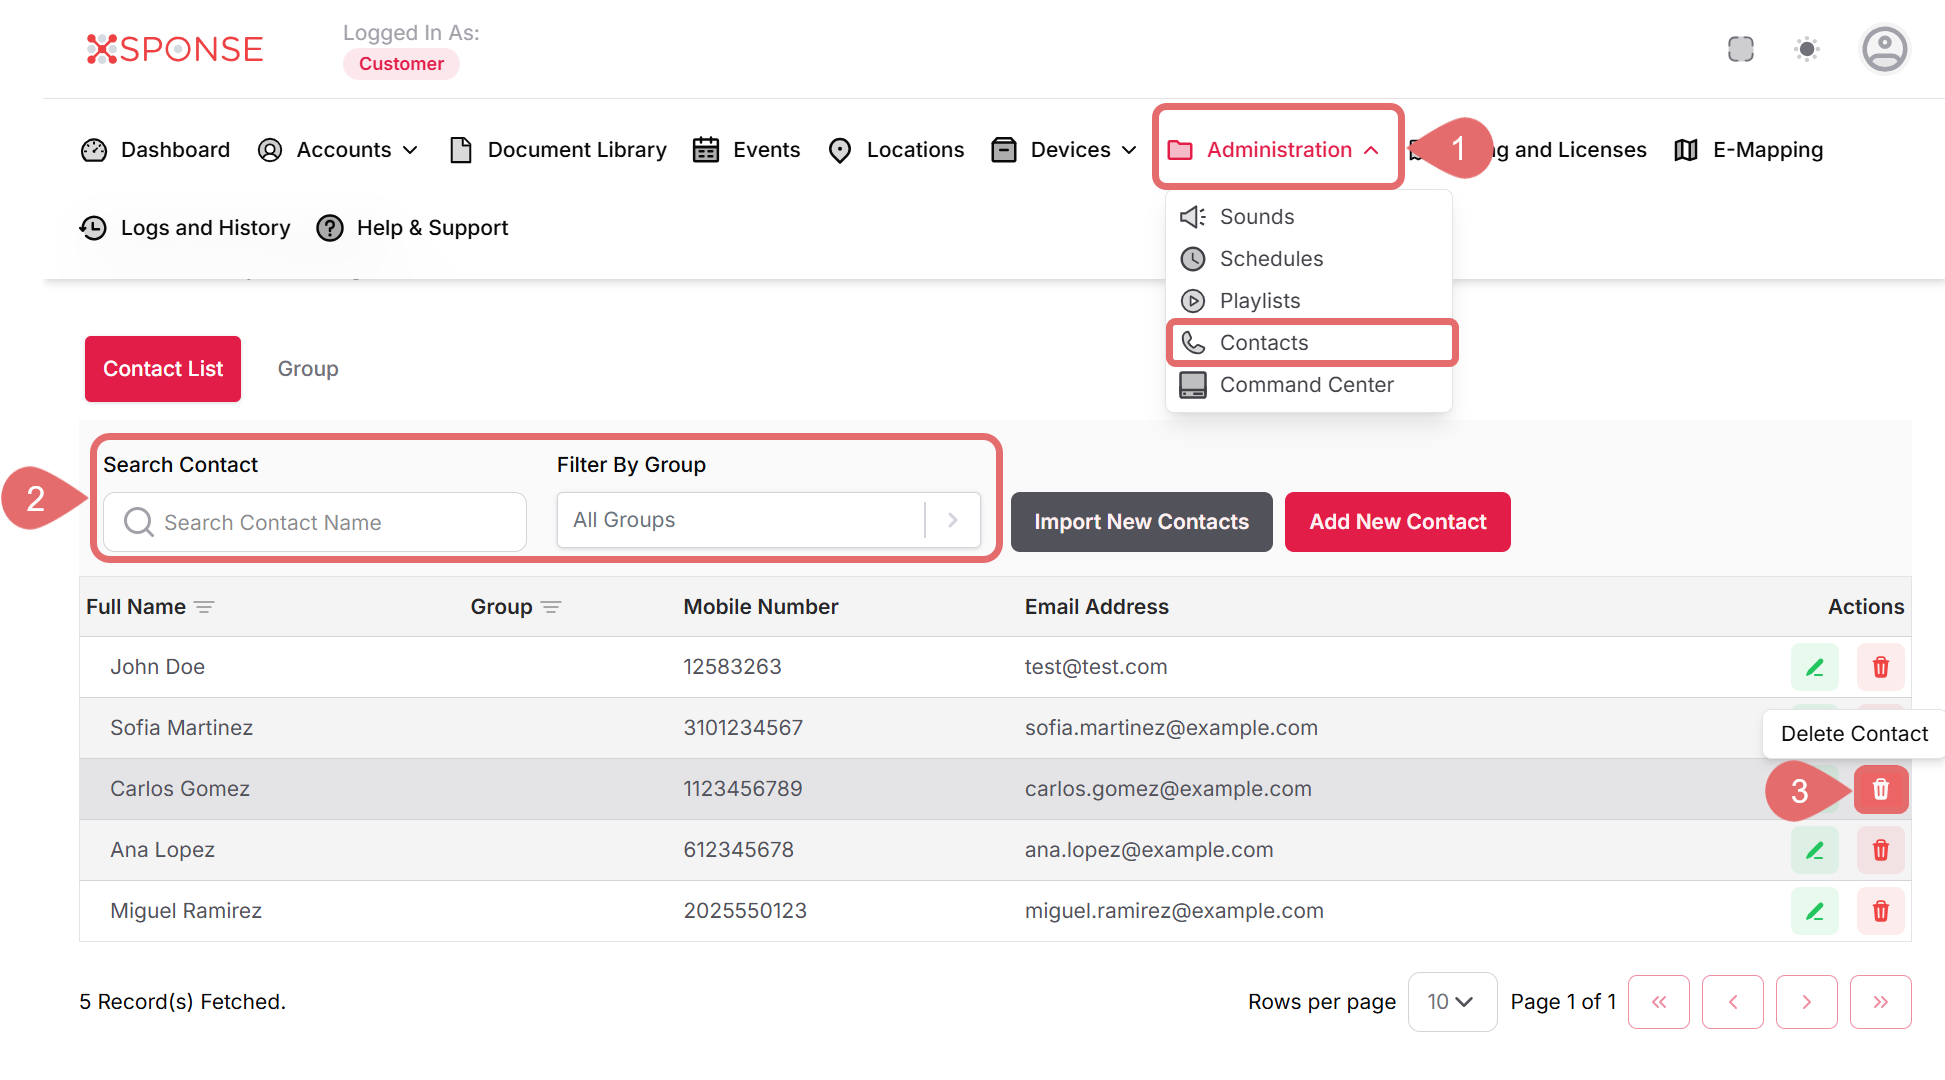Viewport: 1945px width, 1080px height.
Task: Sort by Full Name column icon
Action: (204, 607)
